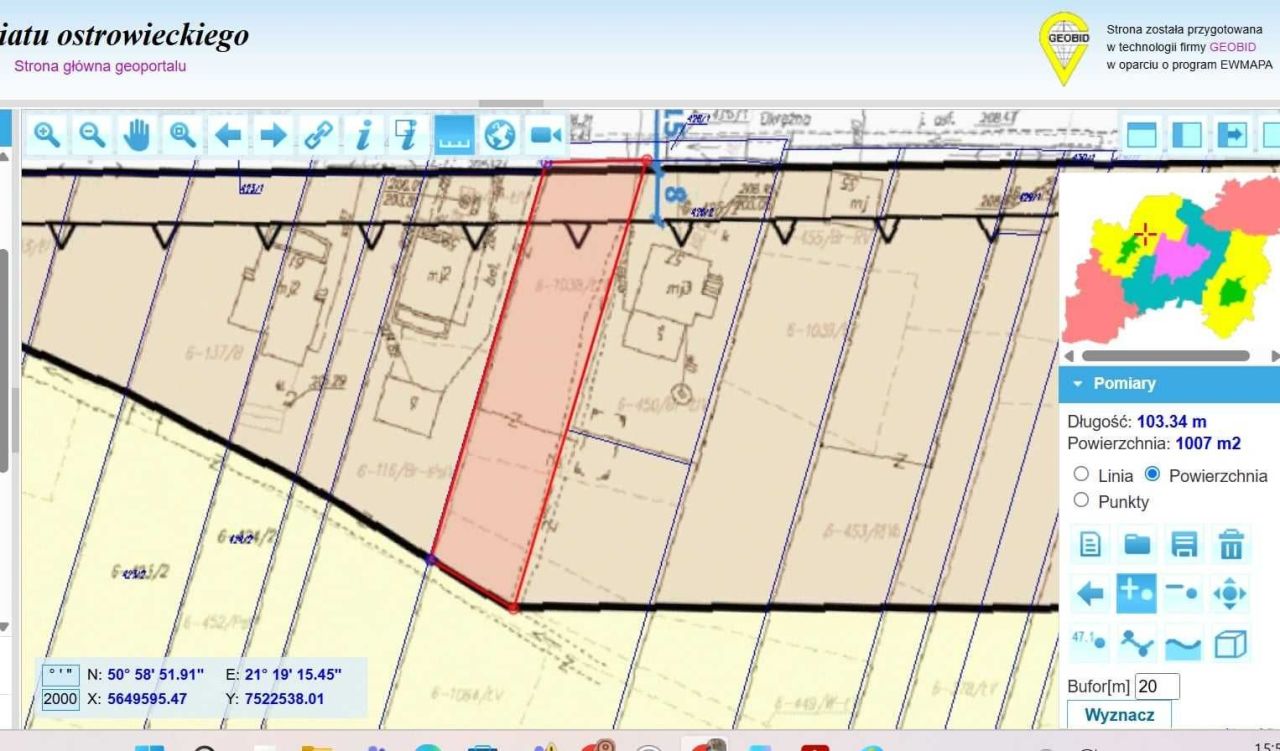Select the zoom in magnifier tool
Screen dimensions: 1280x751
tap(45, 134)
